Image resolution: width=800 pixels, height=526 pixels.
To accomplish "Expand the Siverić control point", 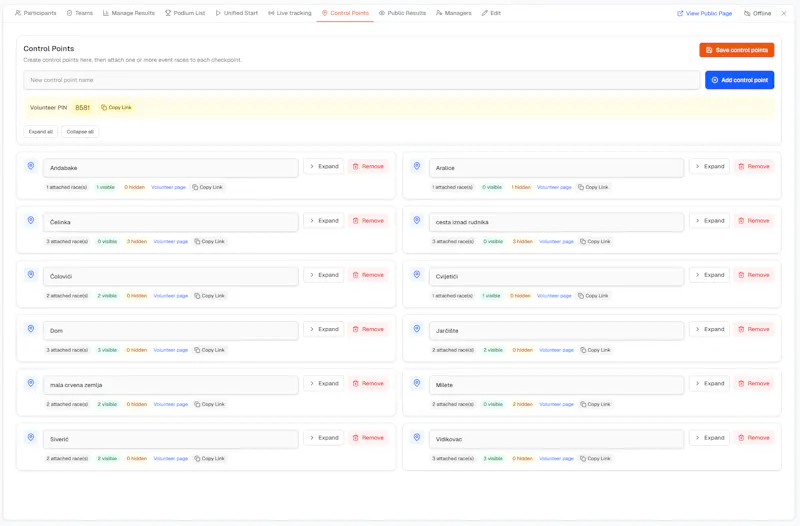I will [324, 438].
